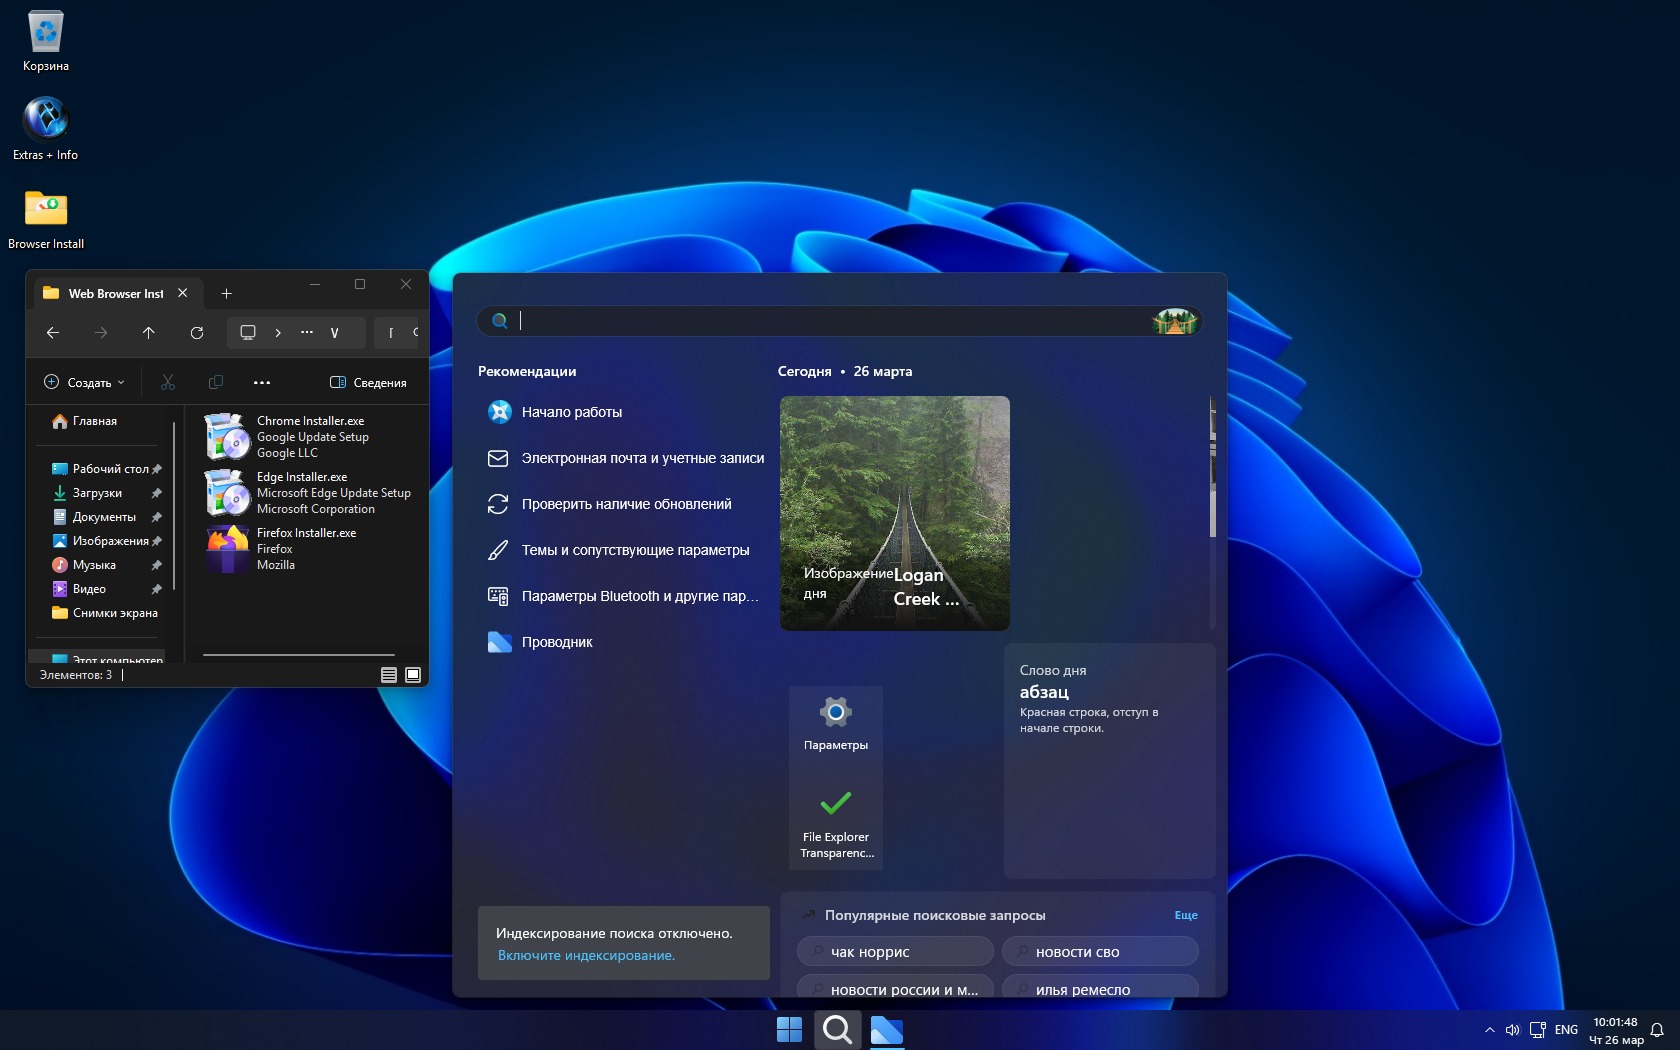This screenshot has height=1050, width=1680.
Task: Open the Firefox Installer.exe file icon
Action: tap(227, 549)
